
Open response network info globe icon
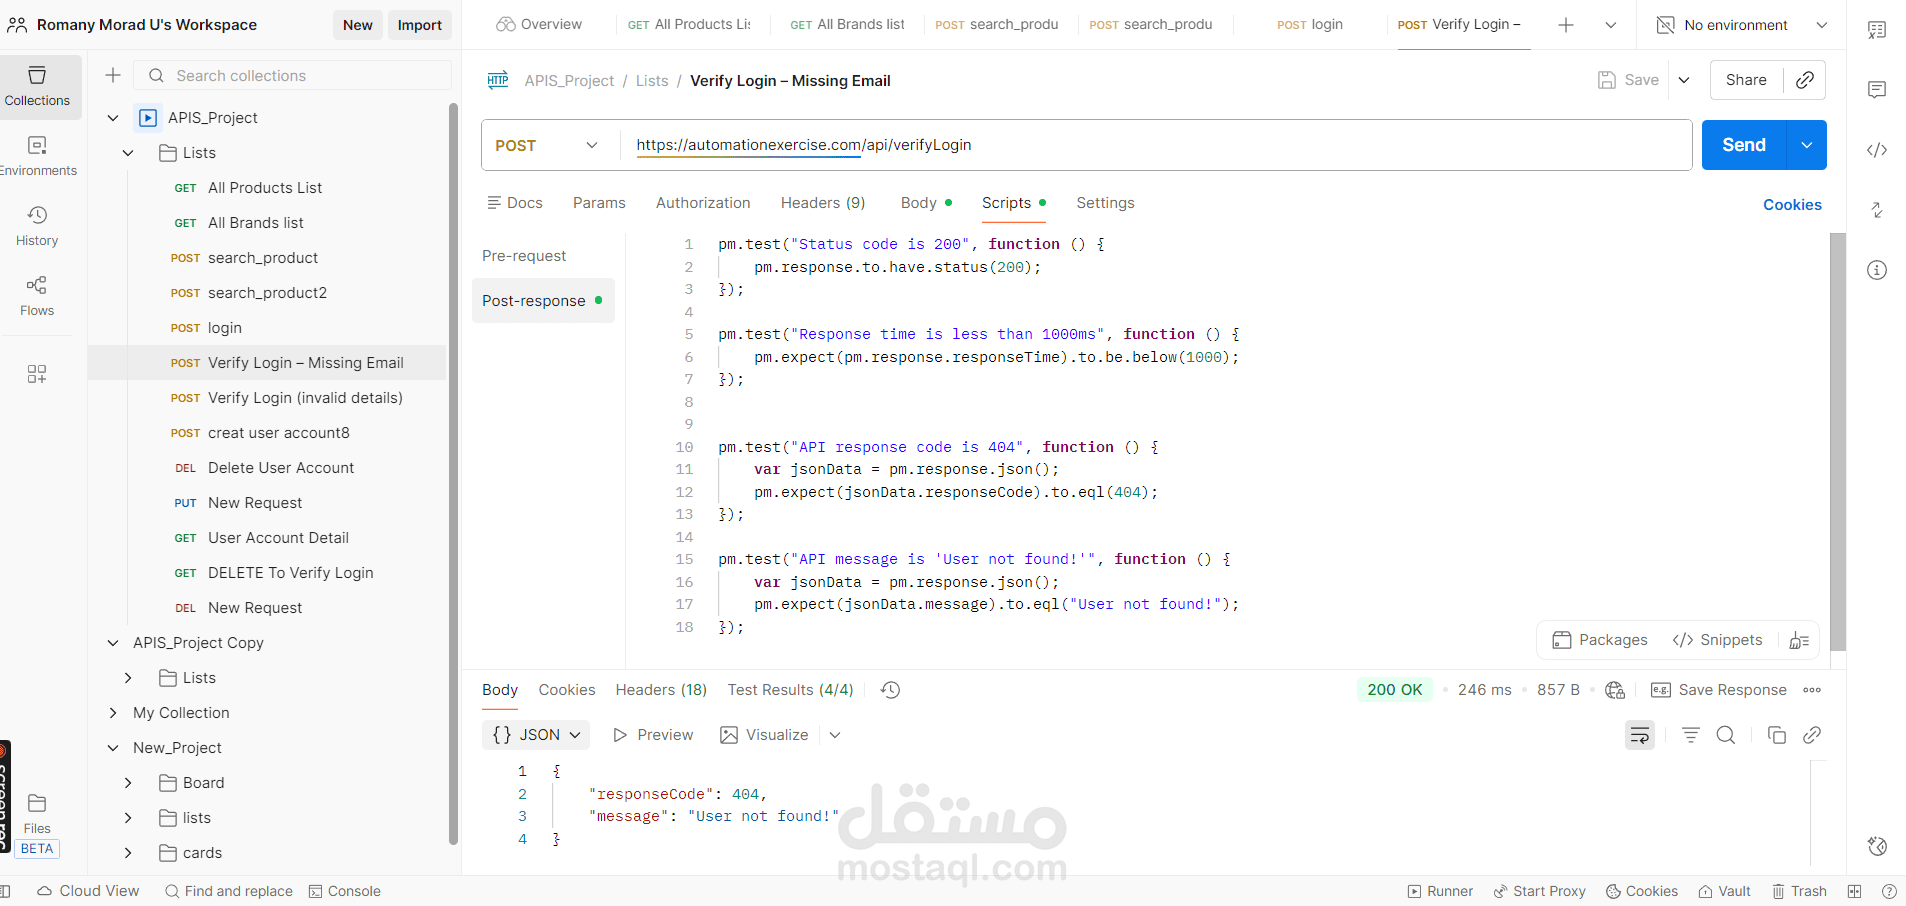1615,690
